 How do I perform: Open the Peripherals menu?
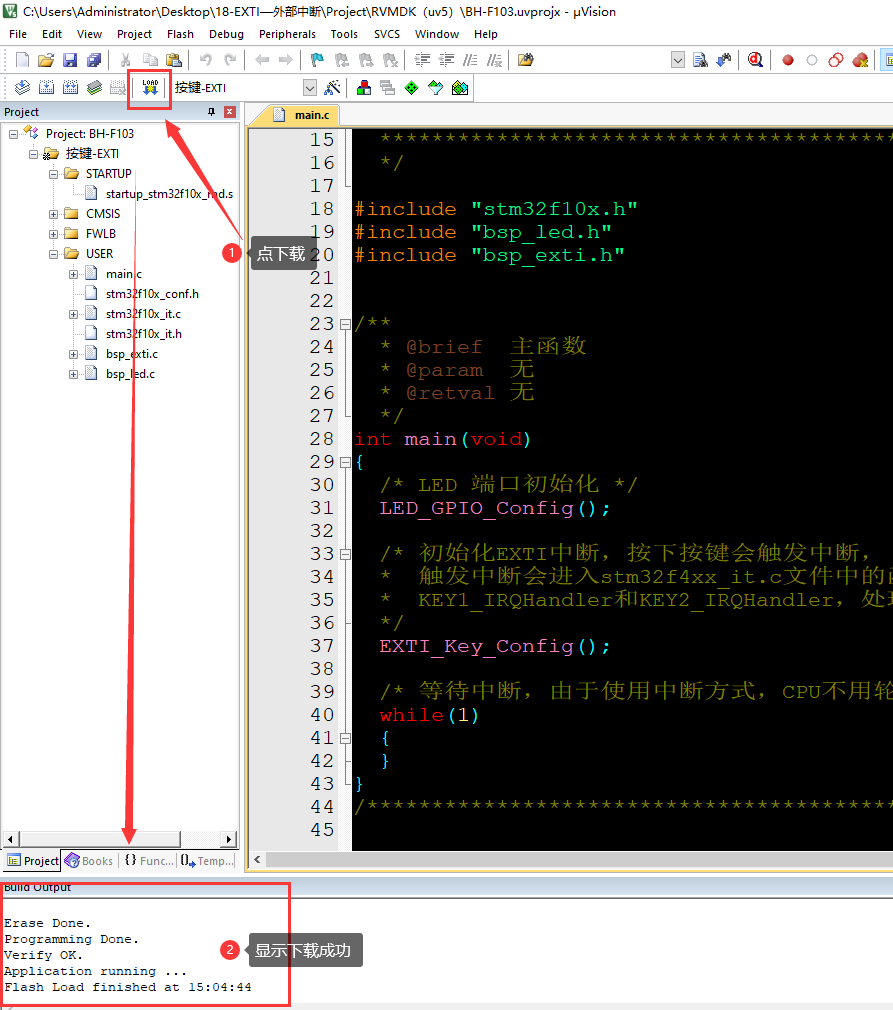tap(287, 33)
